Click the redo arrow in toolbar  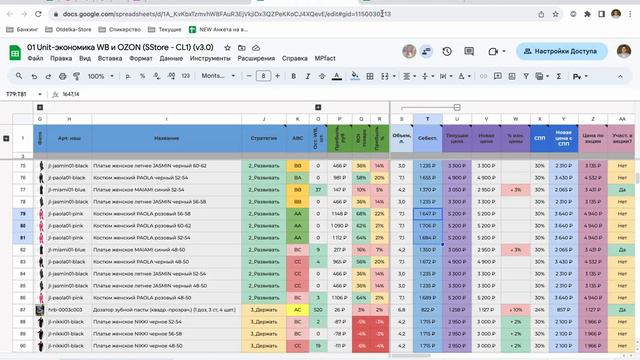click(x=48, y=76)
